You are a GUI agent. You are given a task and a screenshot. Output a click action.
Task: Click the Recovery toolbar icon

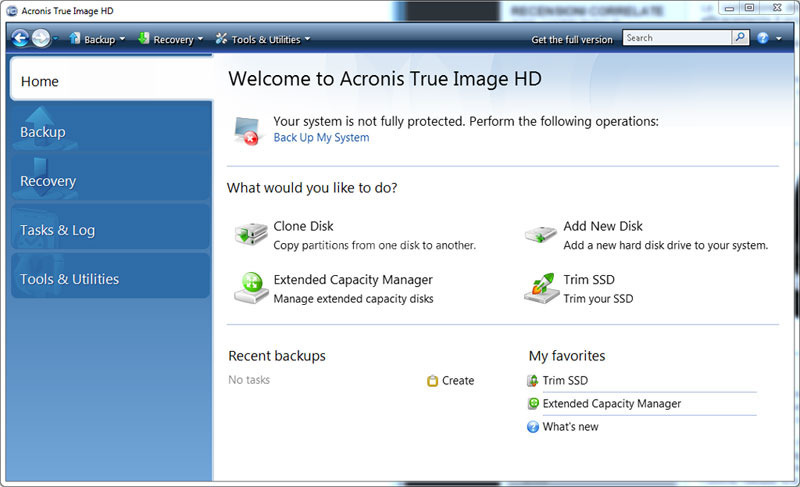tap(144, 38)
